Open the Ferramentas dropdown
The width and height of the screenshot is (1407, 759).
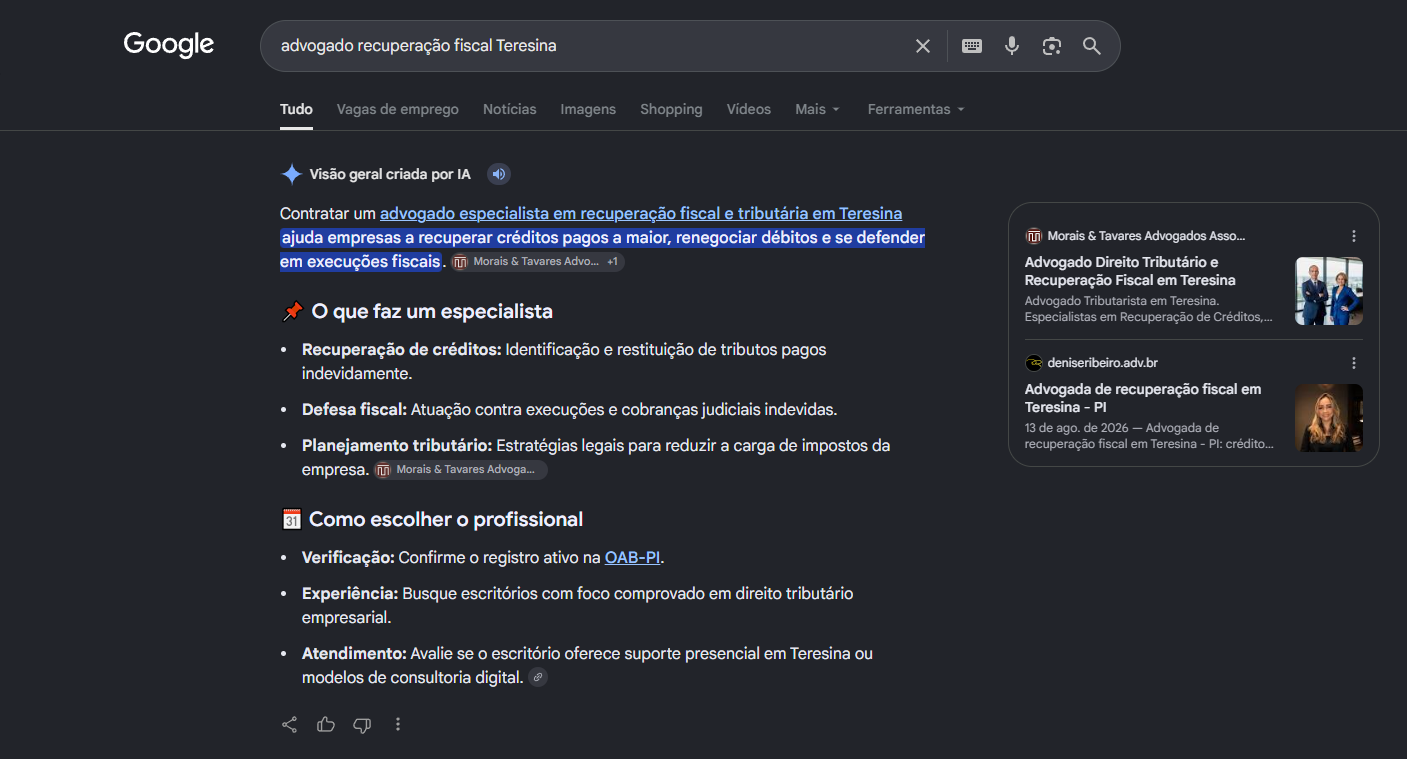tap(916, 109)
